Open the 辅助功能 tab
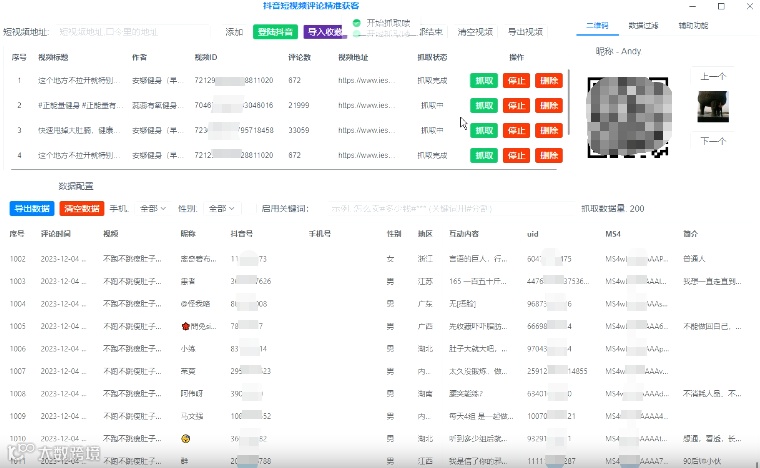760x468 pixels. pos(693,26)
